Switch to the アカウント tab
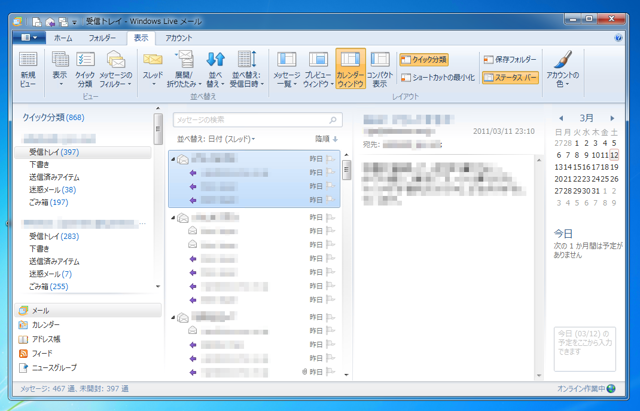This screenshot has height=411, width=640. coord(178,38)
